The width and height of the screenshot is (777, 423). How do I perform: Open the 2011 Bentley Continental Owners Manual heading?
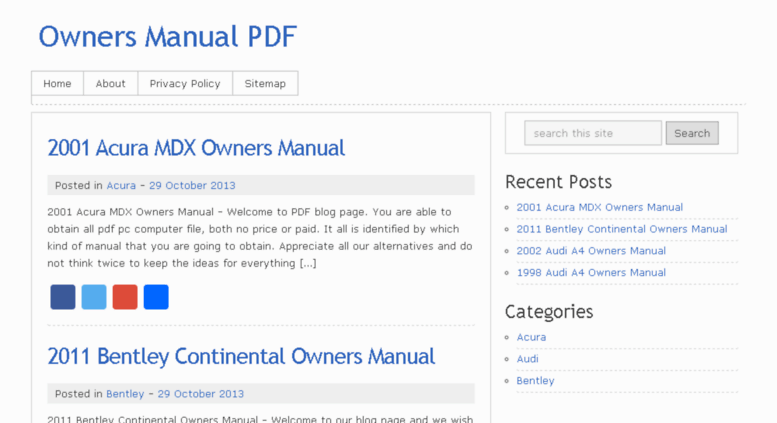(x=241, y=357)
